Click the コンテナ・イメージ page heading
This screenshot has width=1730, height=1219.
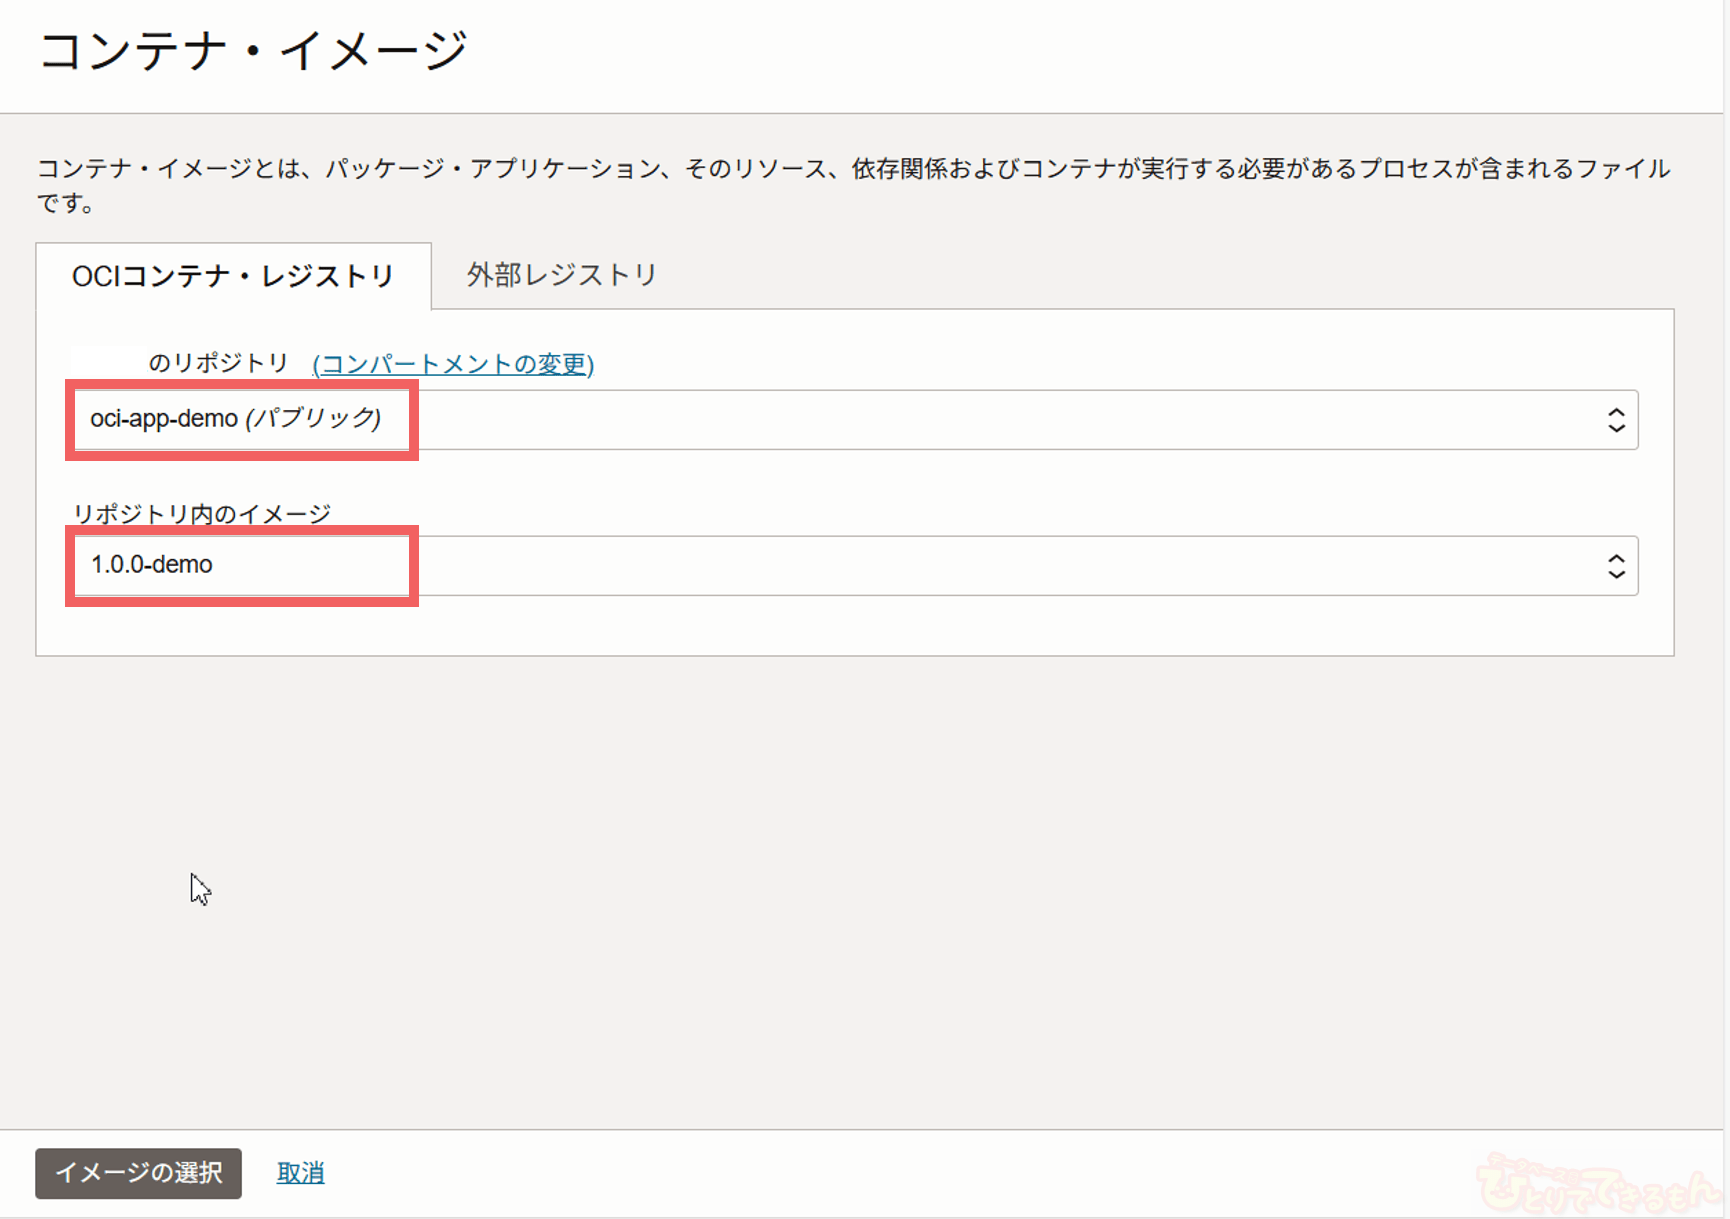[x=253, y=51]
